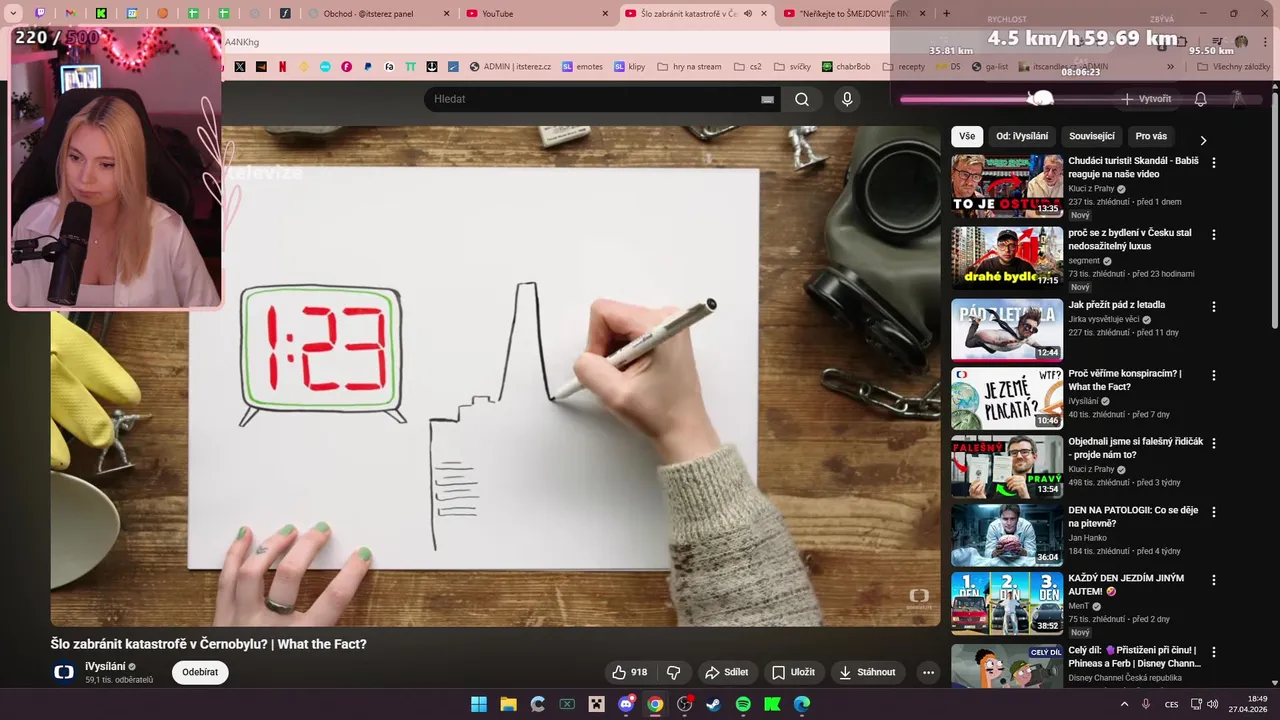Open the Kick pinned tab
Viewport: 1280px width, 720px height.
[101, 14]
